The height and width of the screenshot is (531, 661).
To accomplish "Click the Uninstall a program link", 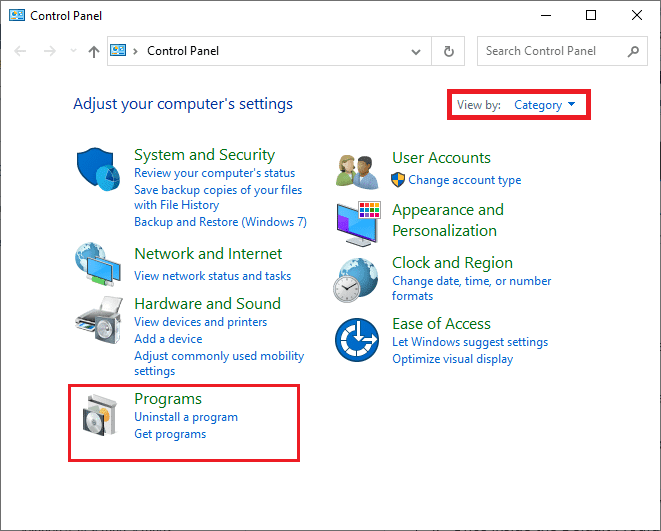I will coord(186,417).
